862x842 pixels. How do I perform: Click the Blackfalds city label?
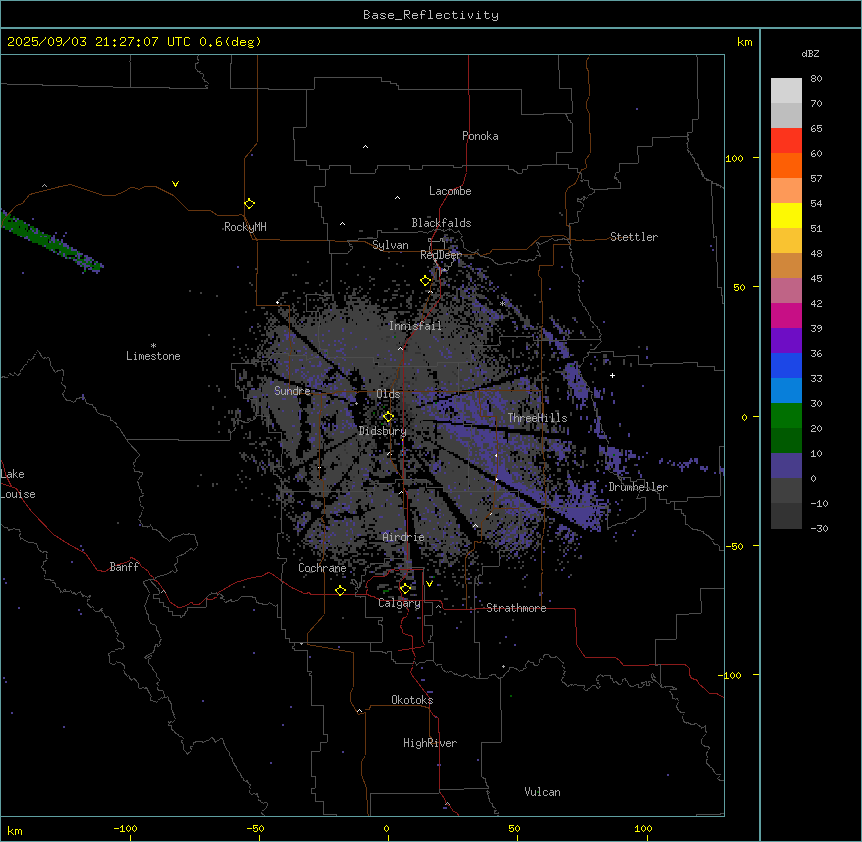coord(441,223)
